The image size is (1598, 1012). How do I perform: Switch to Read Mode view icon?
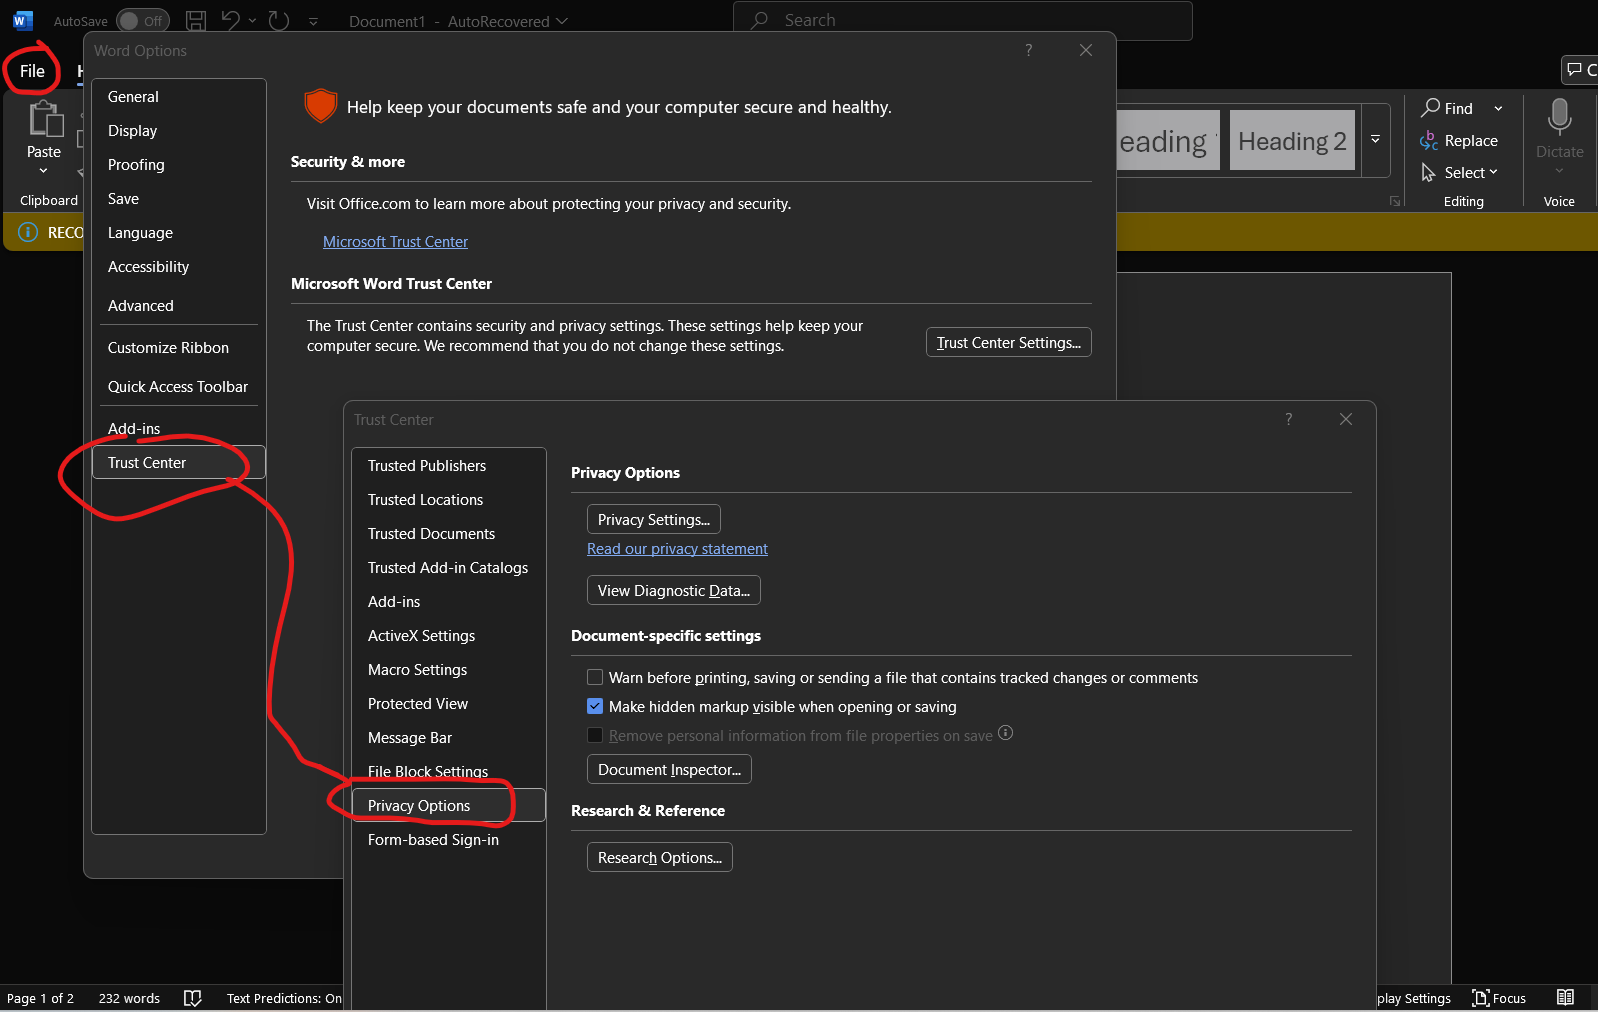(x=1565, y=997)
